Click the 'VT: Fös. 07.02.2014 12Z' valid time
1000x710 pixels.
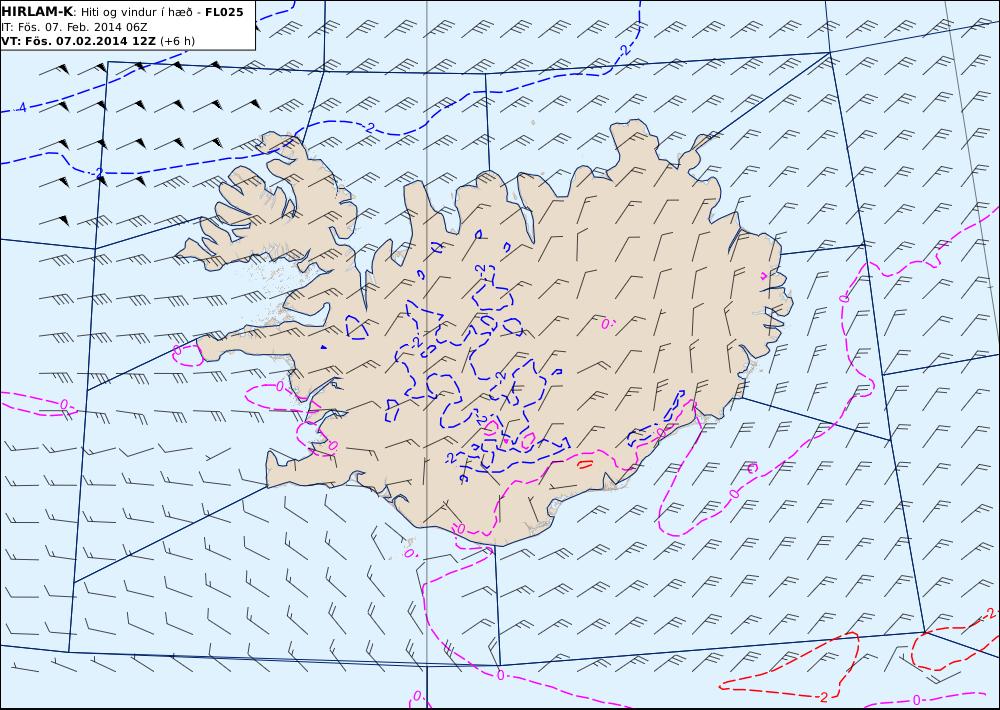(78, 41)
